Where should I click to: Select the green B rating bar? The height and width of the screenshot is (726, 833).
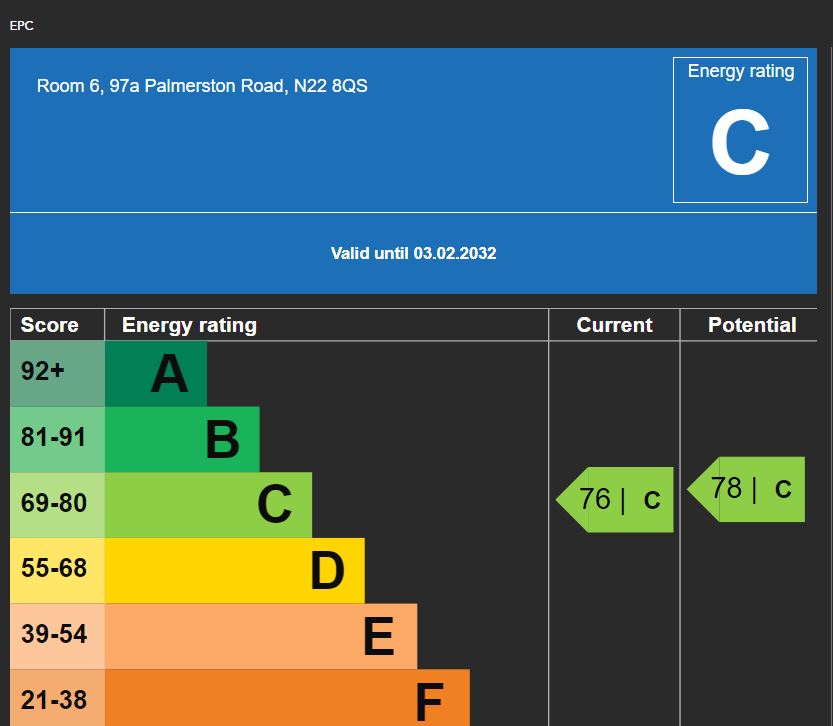182,439
